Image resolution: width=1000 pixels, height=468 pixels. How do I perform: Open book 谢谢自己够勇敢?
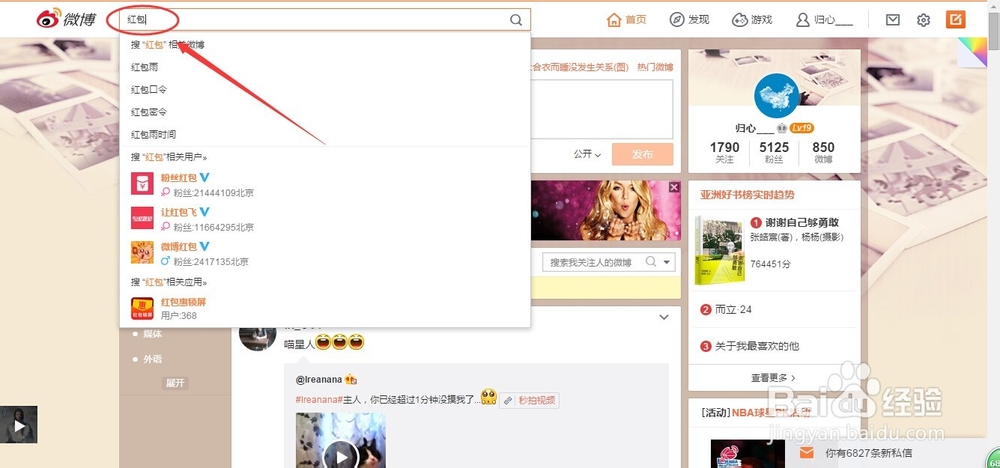pyautogui.click(x=802, y=223)
